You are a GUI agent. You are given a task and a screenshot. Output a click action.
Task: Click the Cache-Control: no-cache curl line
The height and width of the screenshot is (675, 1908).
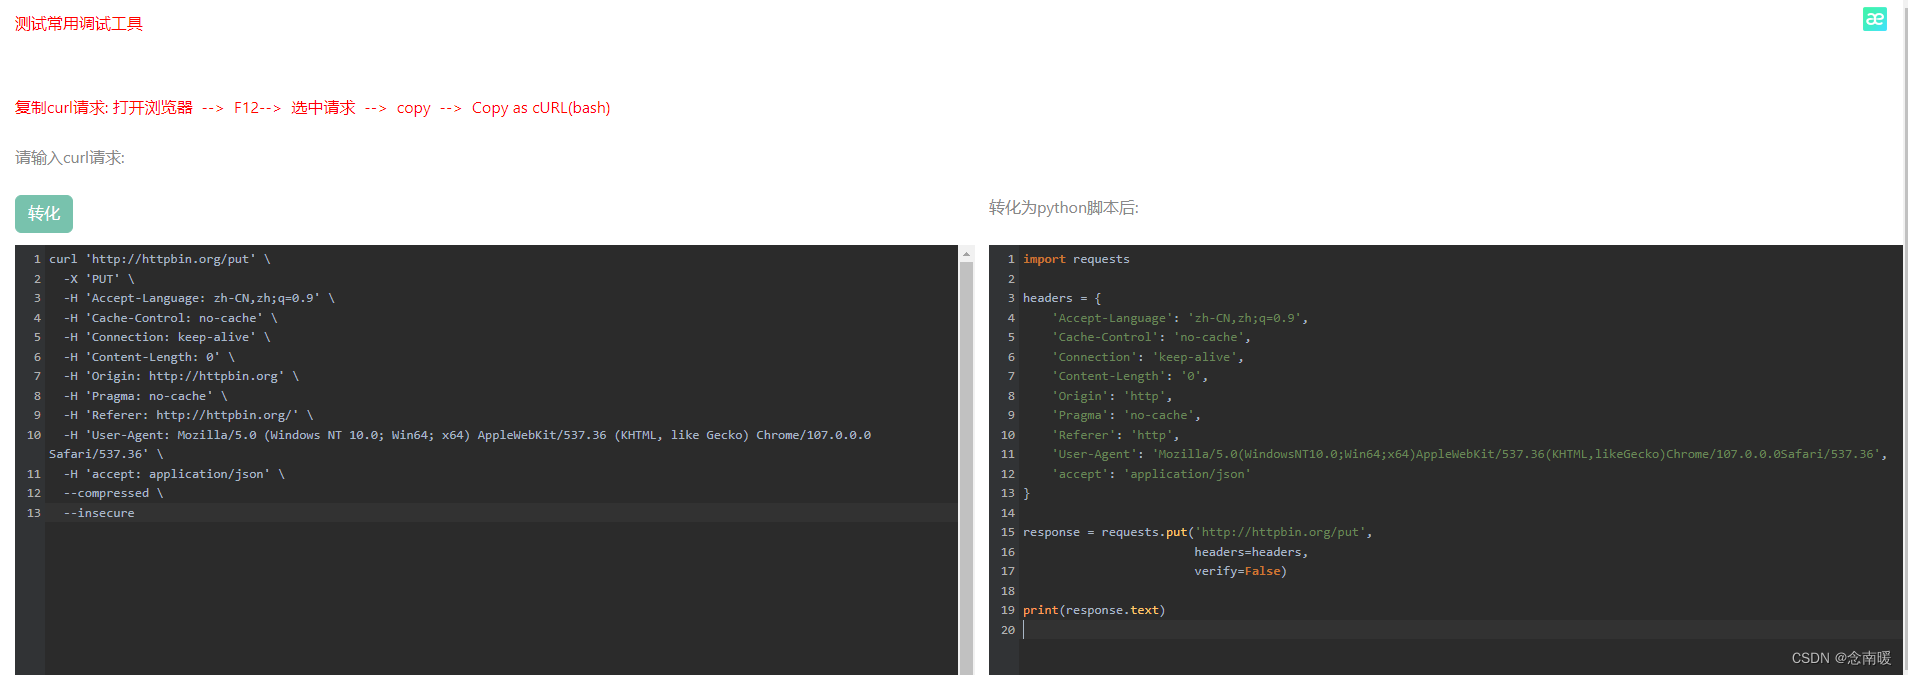point(171,318)
